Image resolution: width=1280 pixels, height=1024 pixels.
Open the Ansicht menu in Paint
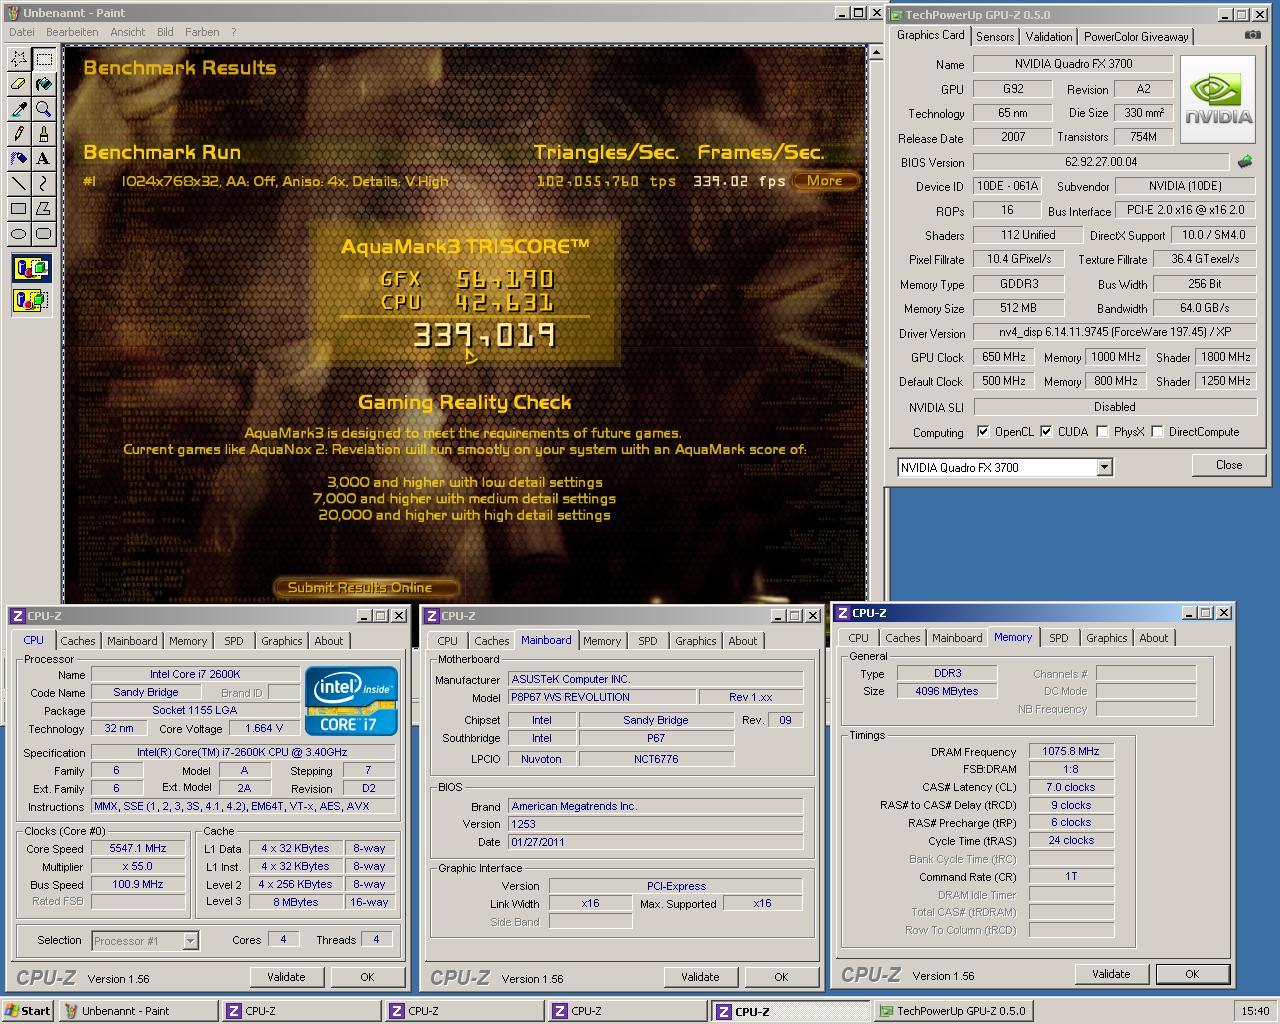coord(128,32)
